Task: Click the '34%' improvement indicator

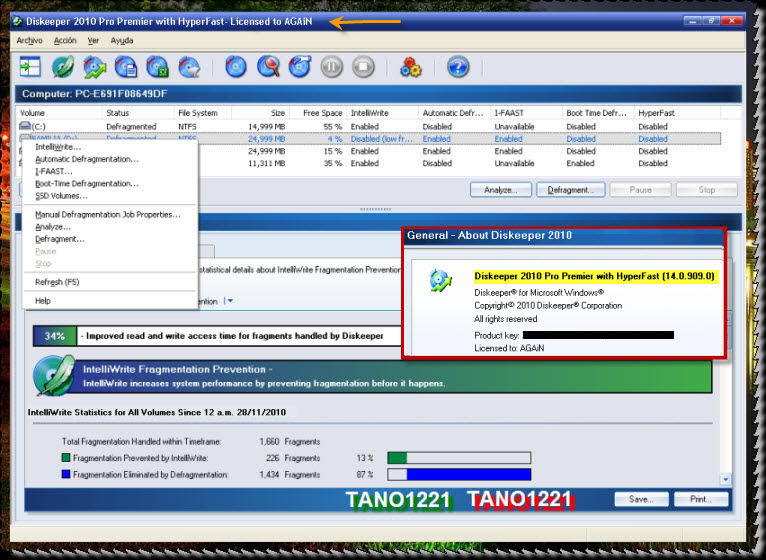Action: pyautogui.click(x=54, y=336)
